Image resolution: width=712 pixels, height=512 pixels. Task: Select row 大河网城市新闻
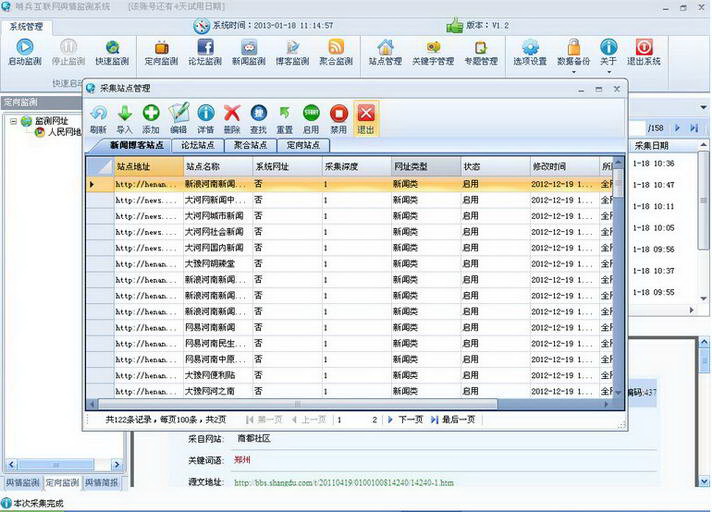click(350, 216)
